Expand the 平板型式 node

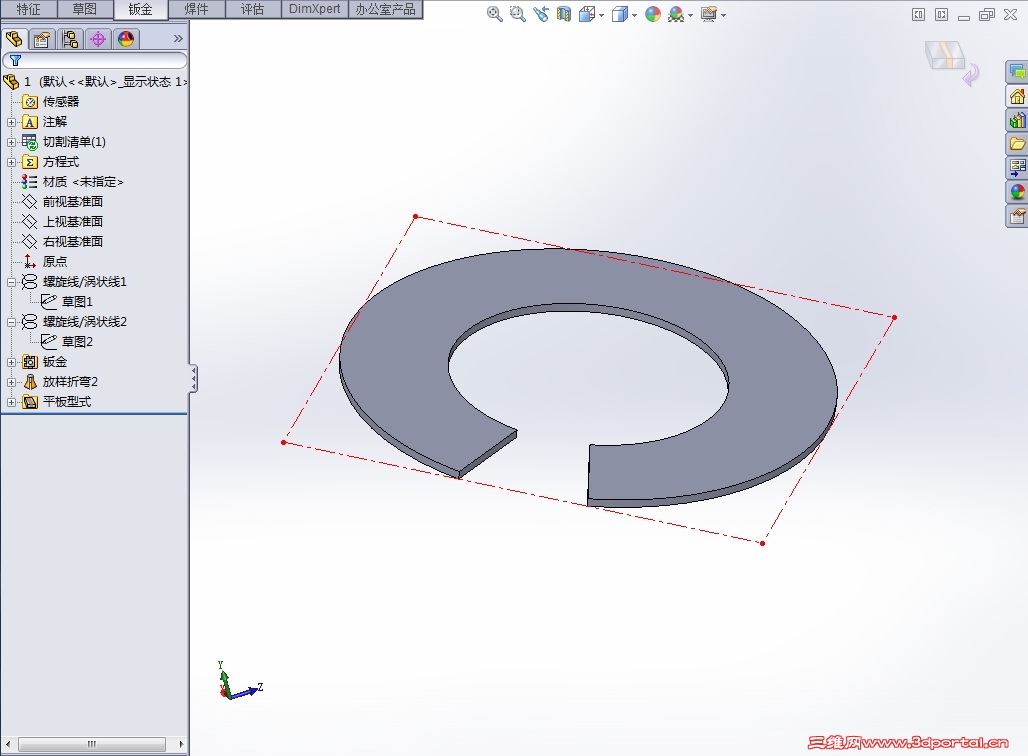tap(11, 403)
